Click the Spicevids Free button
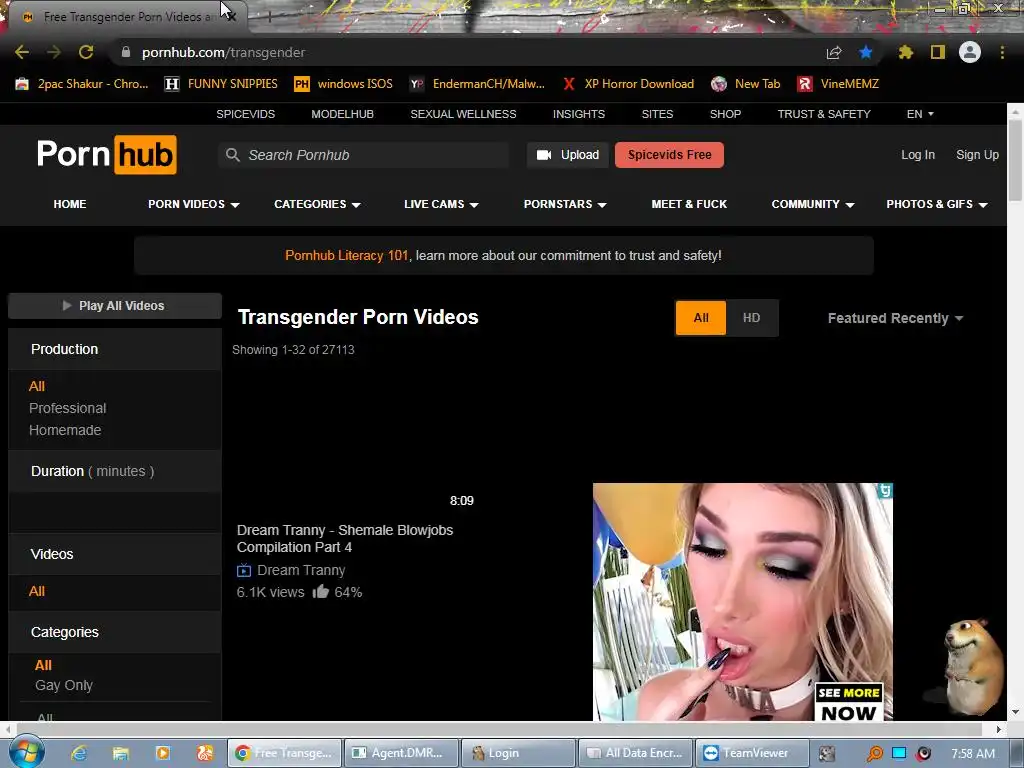1024x768 pixels. coord(669,155)
